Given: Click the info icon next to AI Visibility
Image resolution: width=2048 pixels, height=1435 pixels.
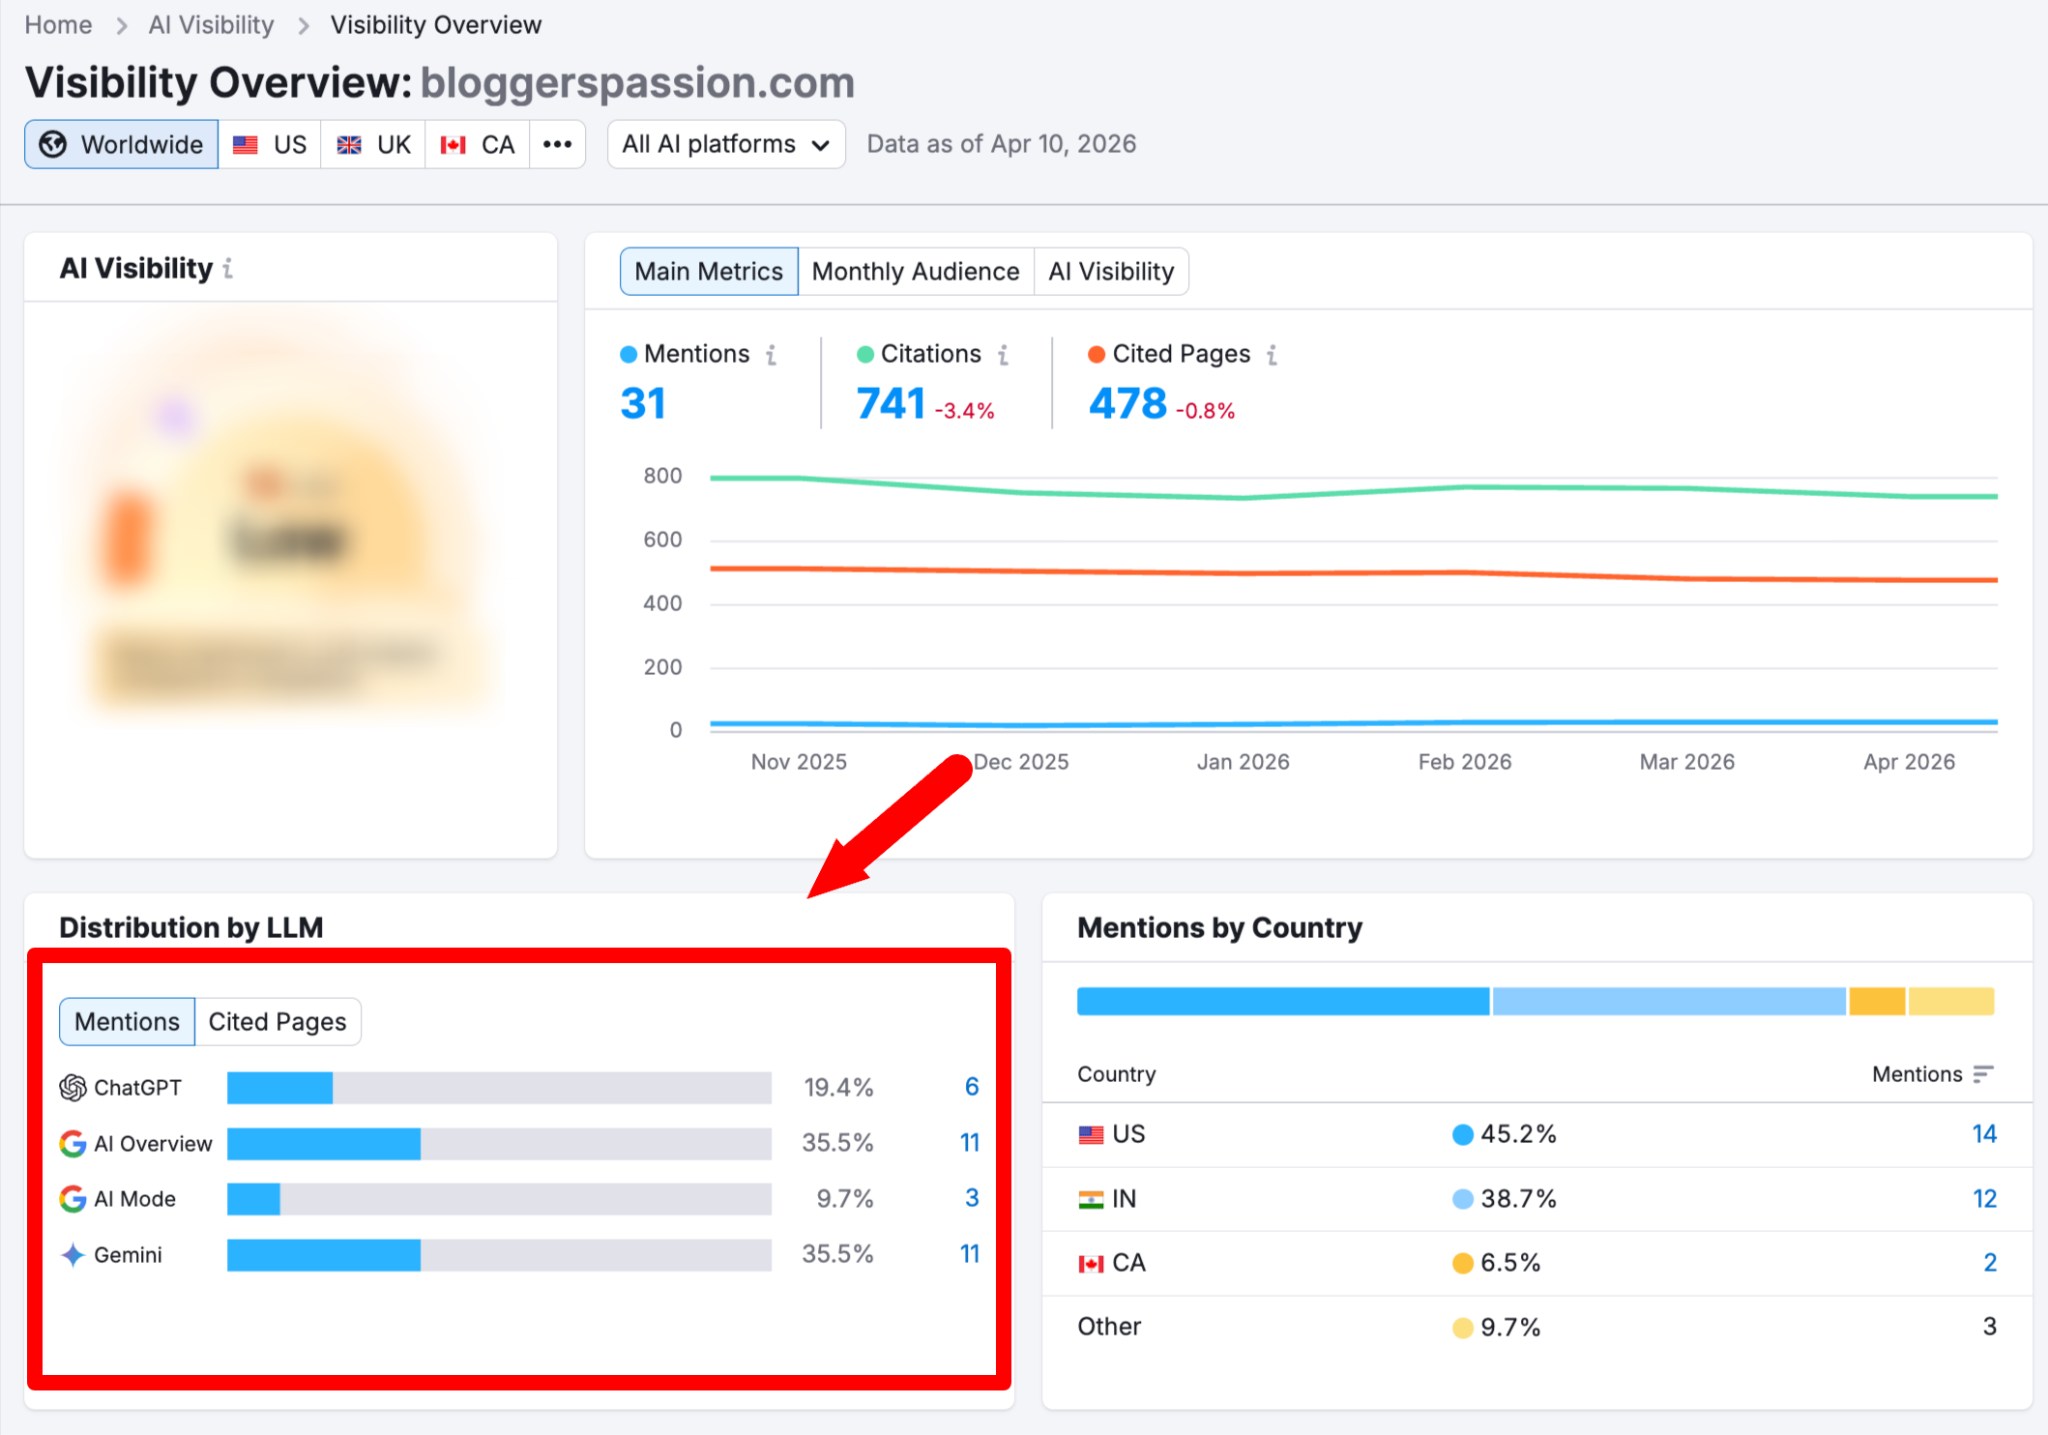Looking at the screenshot, I should tap(228, 268).
